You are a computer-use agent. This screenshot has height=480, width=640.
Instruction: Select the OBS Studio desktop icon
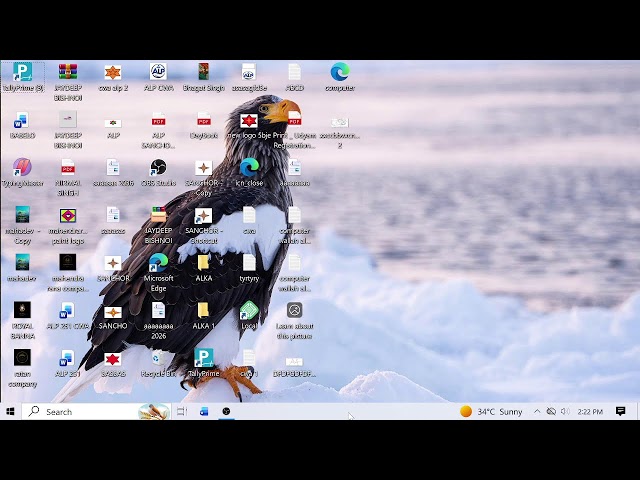pos(158,173)
